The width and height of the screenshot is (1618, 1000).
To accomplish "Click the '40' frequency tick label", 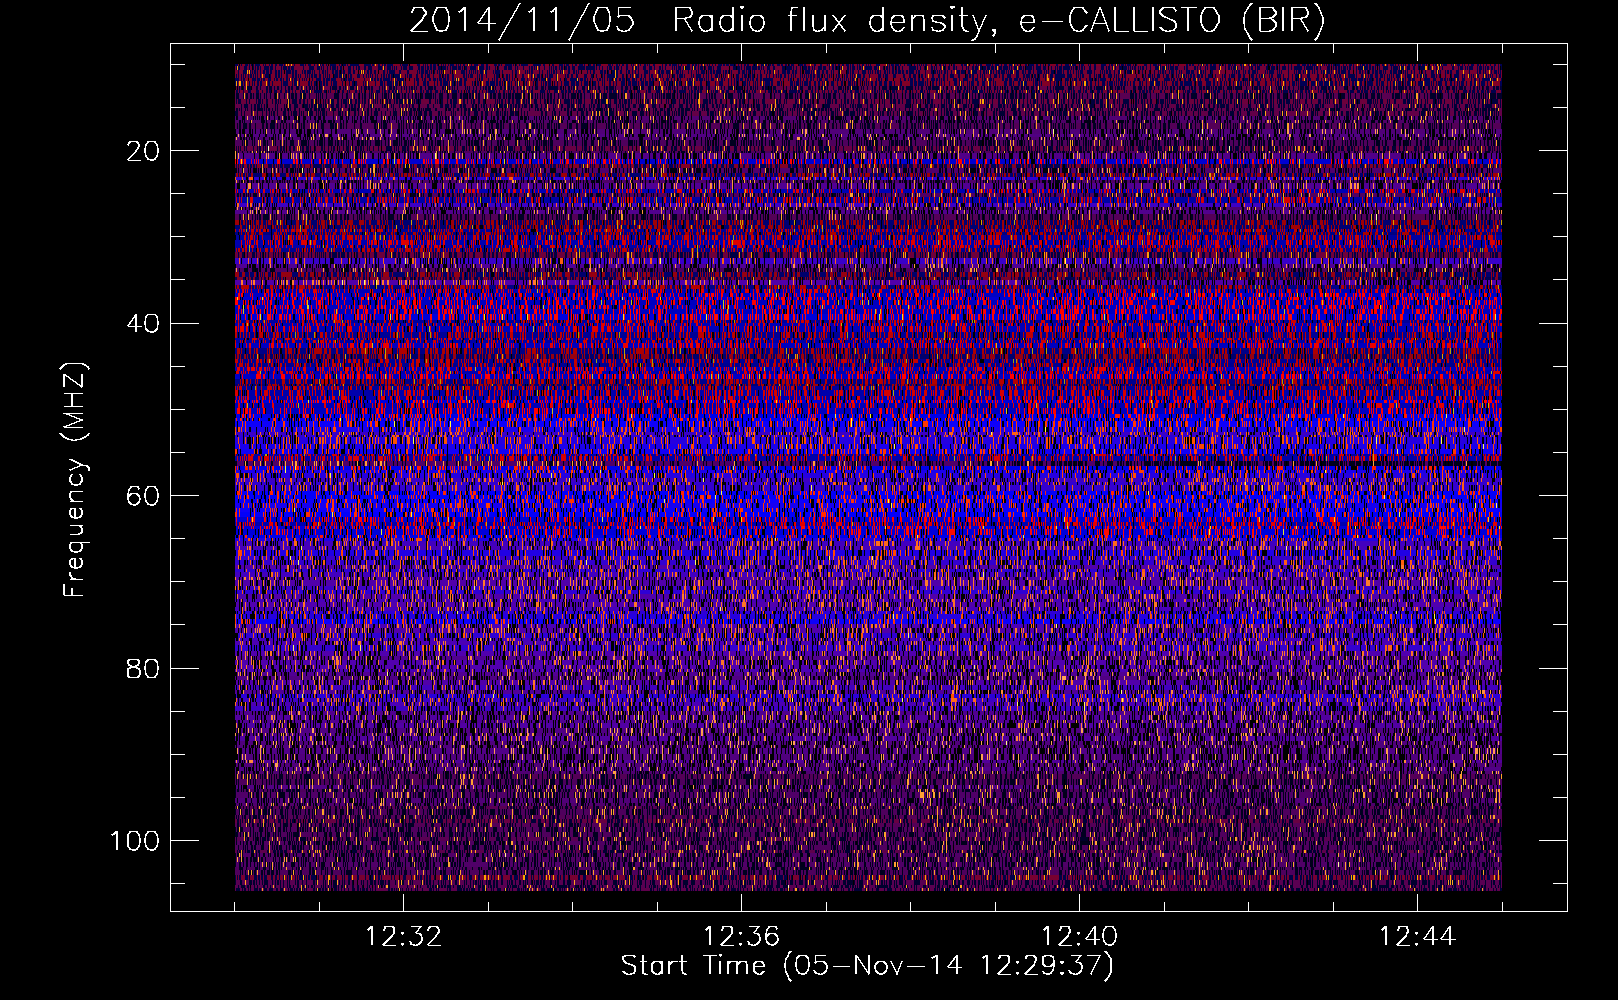I will click(x=144, y=324).
